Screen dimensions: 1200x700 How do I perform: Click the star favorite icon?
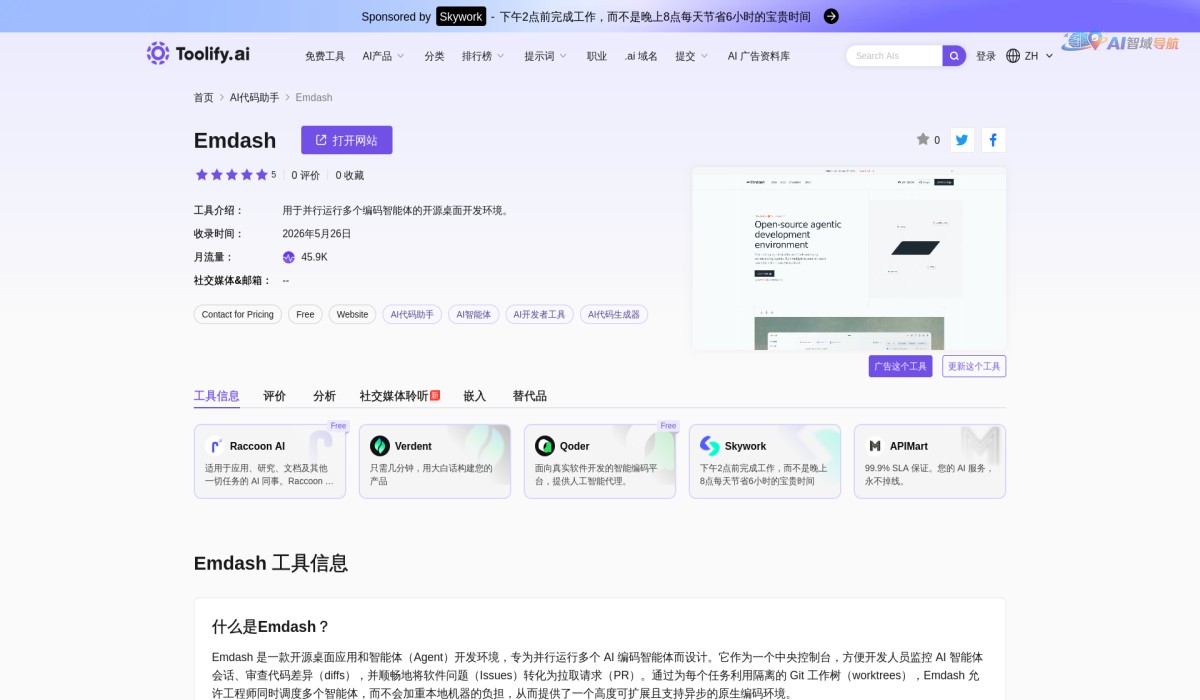(923, 140)
